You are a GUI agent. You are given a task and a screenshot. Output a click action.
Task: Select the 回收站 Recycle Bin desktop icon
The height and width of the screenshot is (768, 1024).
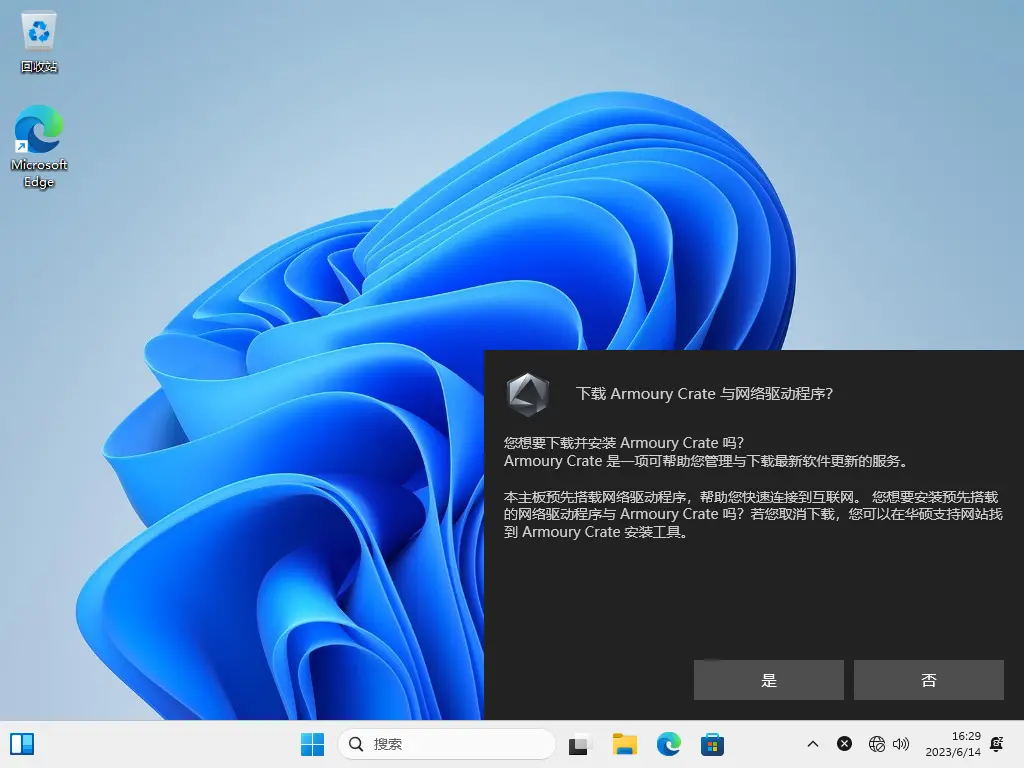pyautogui.click(x=39, y=42)
